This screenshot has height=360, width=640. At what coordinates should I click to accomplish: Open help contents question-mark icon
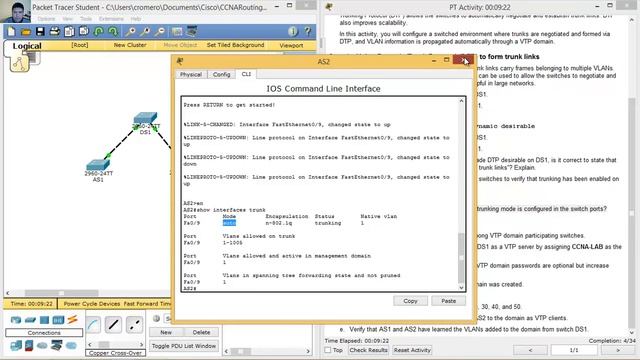[307, 31]
